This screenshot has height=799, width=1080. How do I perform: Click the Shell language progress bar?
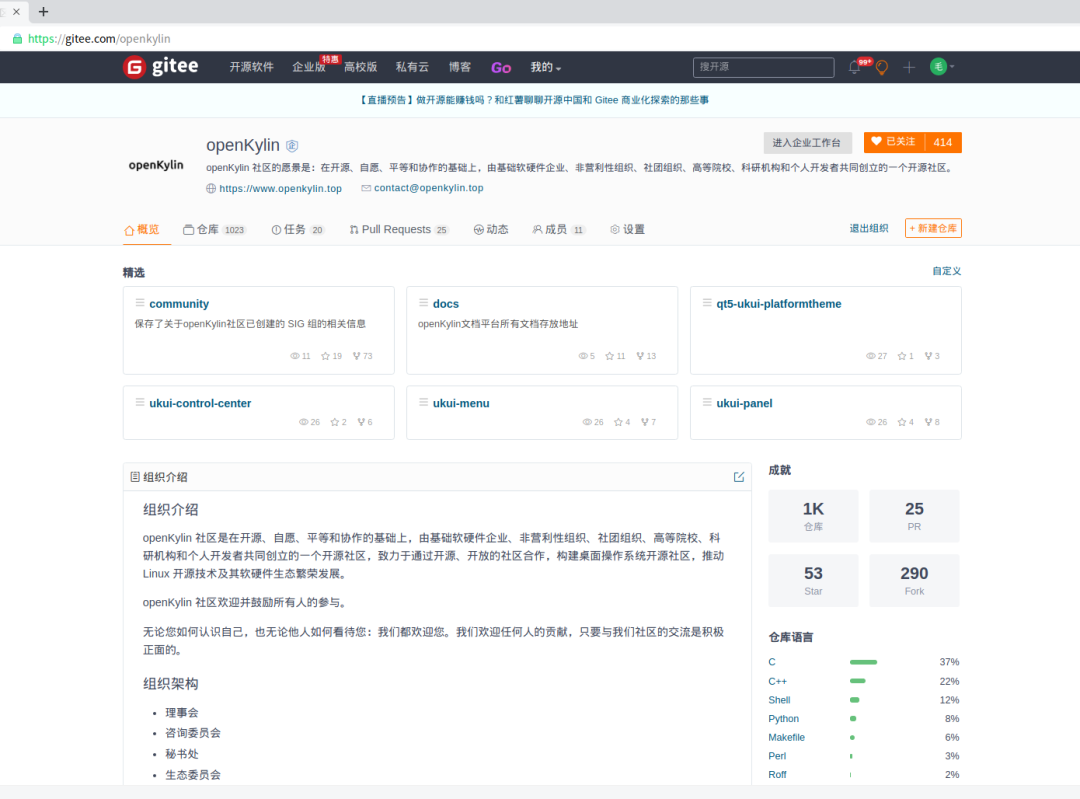[854, 700]
